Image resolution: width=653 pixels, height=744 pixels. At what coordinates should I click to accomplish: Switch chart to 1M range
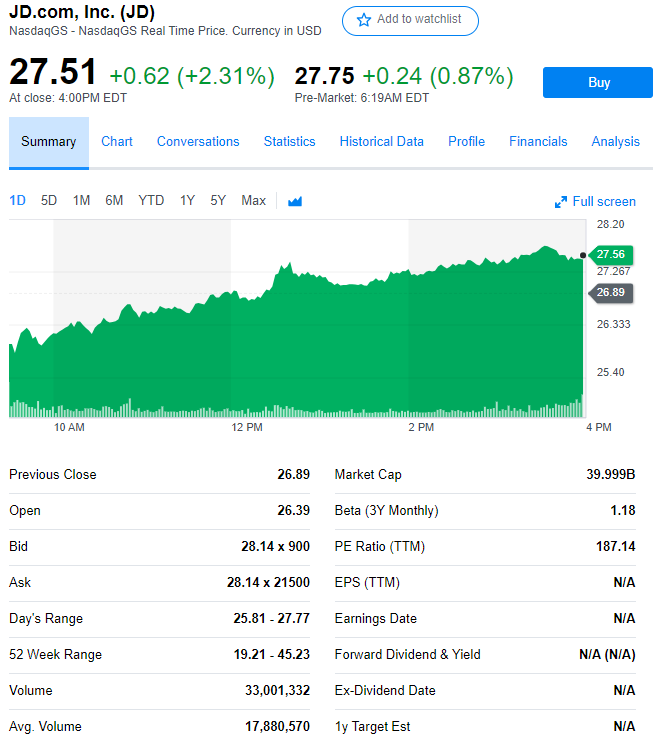[x=82, y=201]
